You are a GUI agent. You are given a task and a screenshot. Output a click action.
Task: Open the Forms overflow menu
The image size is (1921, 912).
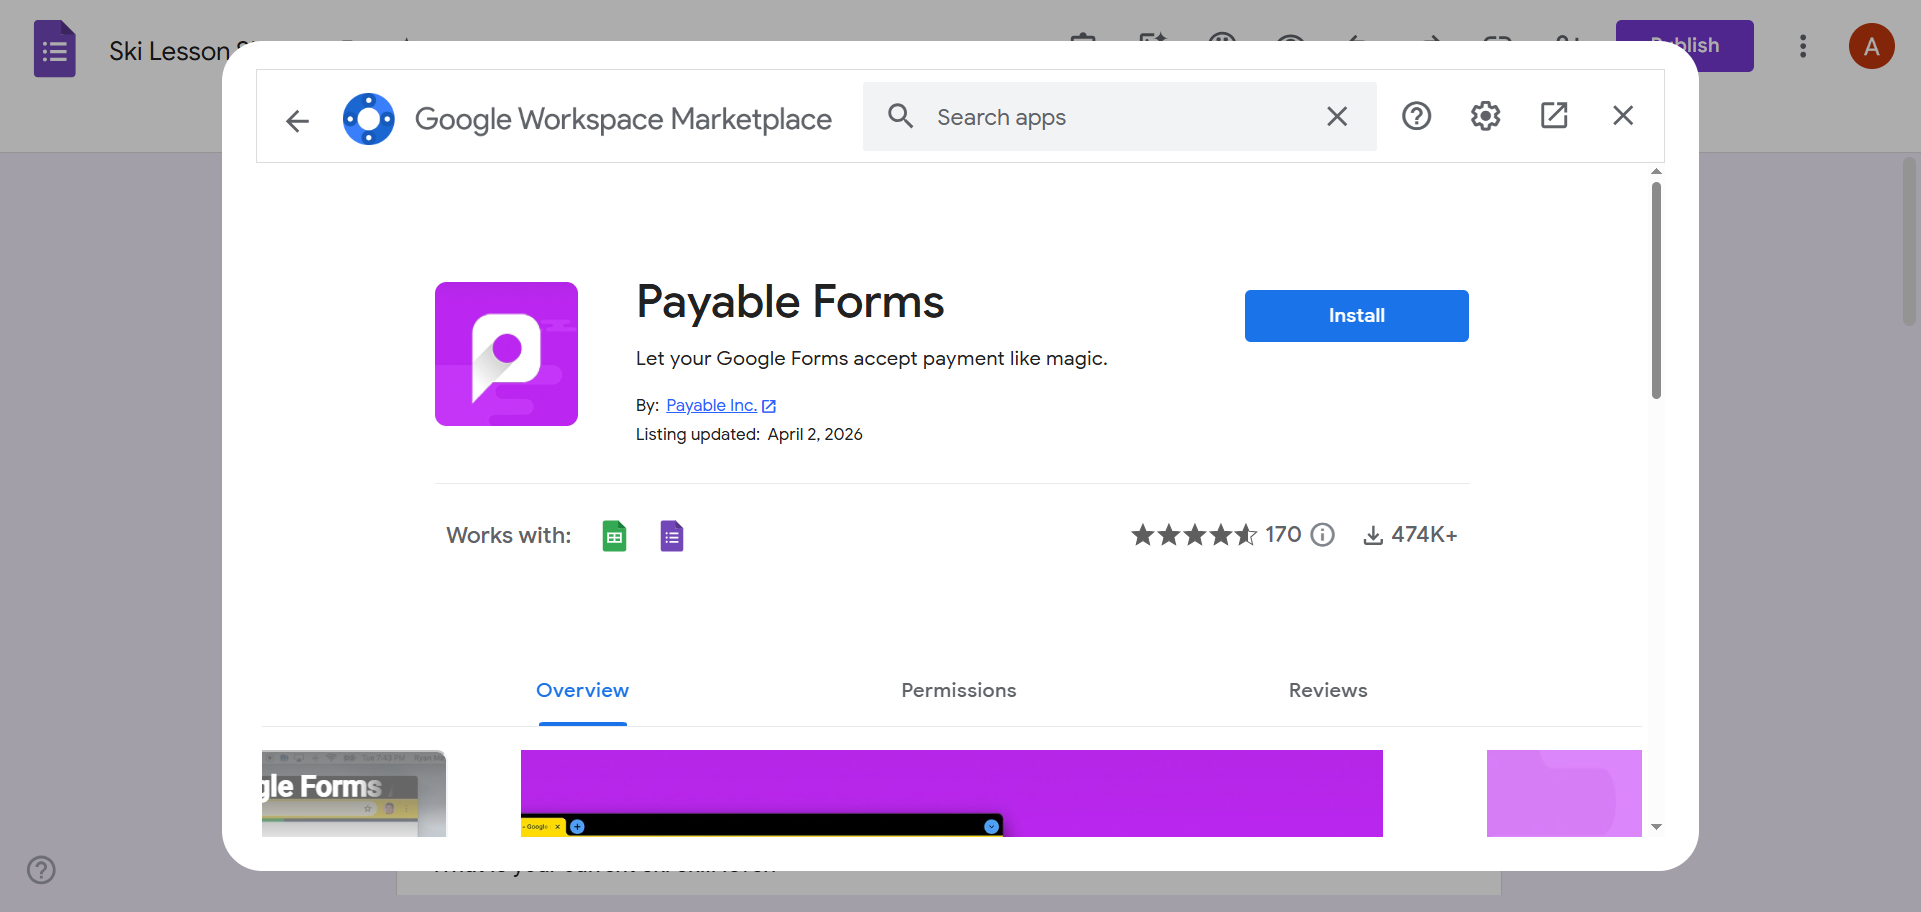pos(1803,46)
